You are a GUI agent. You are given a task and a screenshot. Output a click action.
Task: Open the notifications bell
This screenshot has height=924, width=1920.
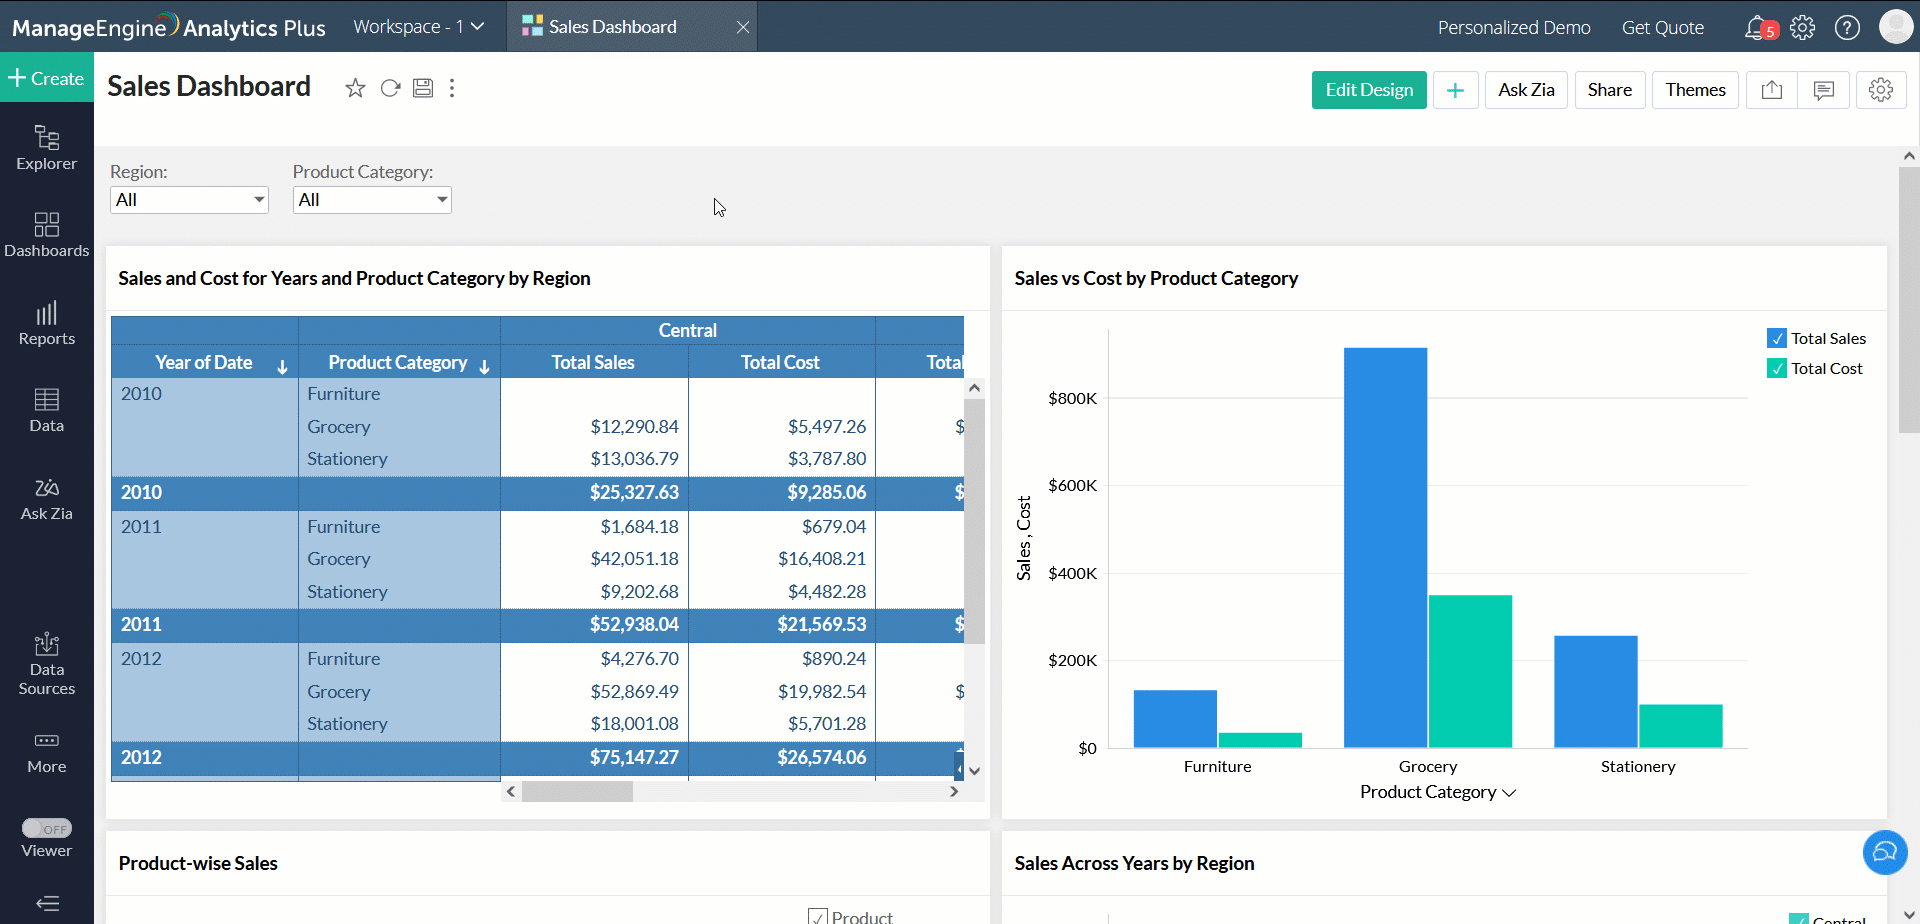1756,28
